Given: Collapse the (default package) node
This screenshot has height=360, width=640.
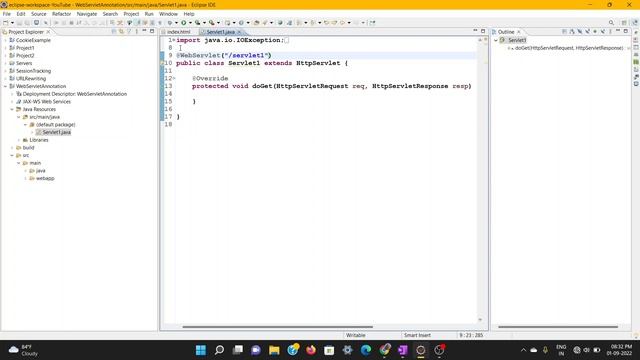Looking at the screenshot, I should point(25,124).
